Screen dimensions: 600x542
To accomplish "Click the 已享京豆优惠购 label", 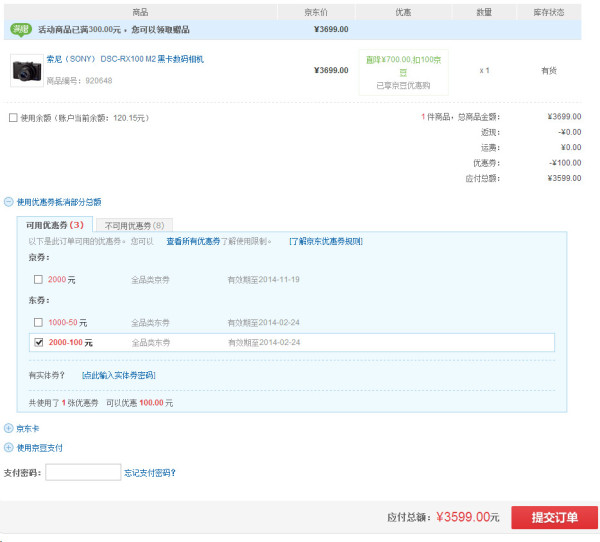I will point(403,85).
